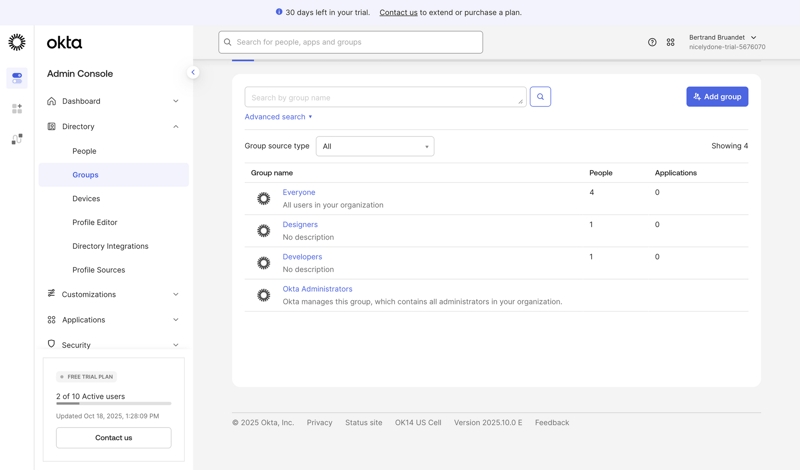
Task: Open Devices in the Directory menu
Action: click(x=86, y=199)
